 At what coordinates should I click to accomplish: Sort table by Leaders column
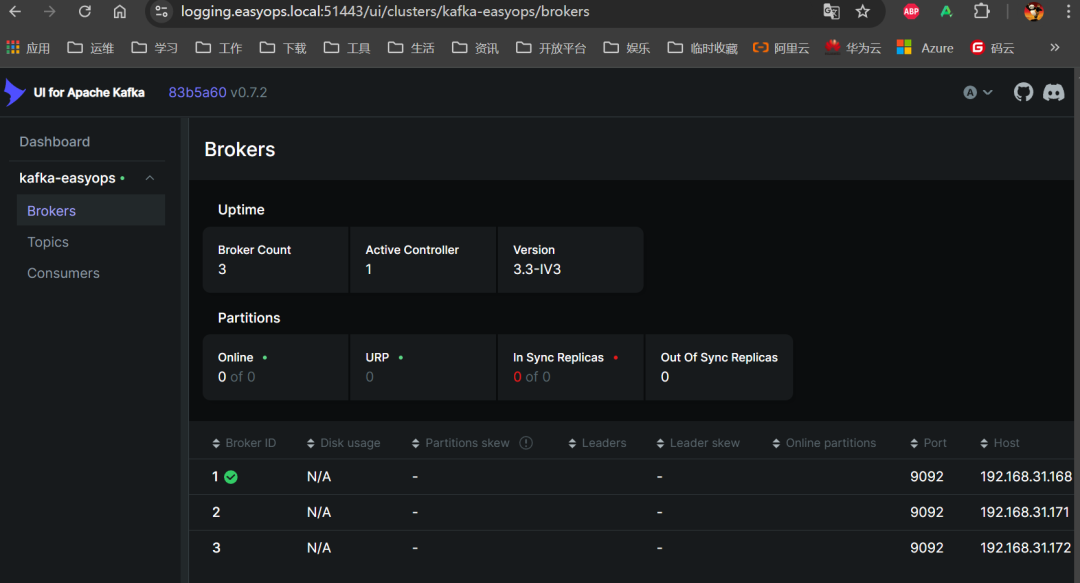click(x=597, y=443)
